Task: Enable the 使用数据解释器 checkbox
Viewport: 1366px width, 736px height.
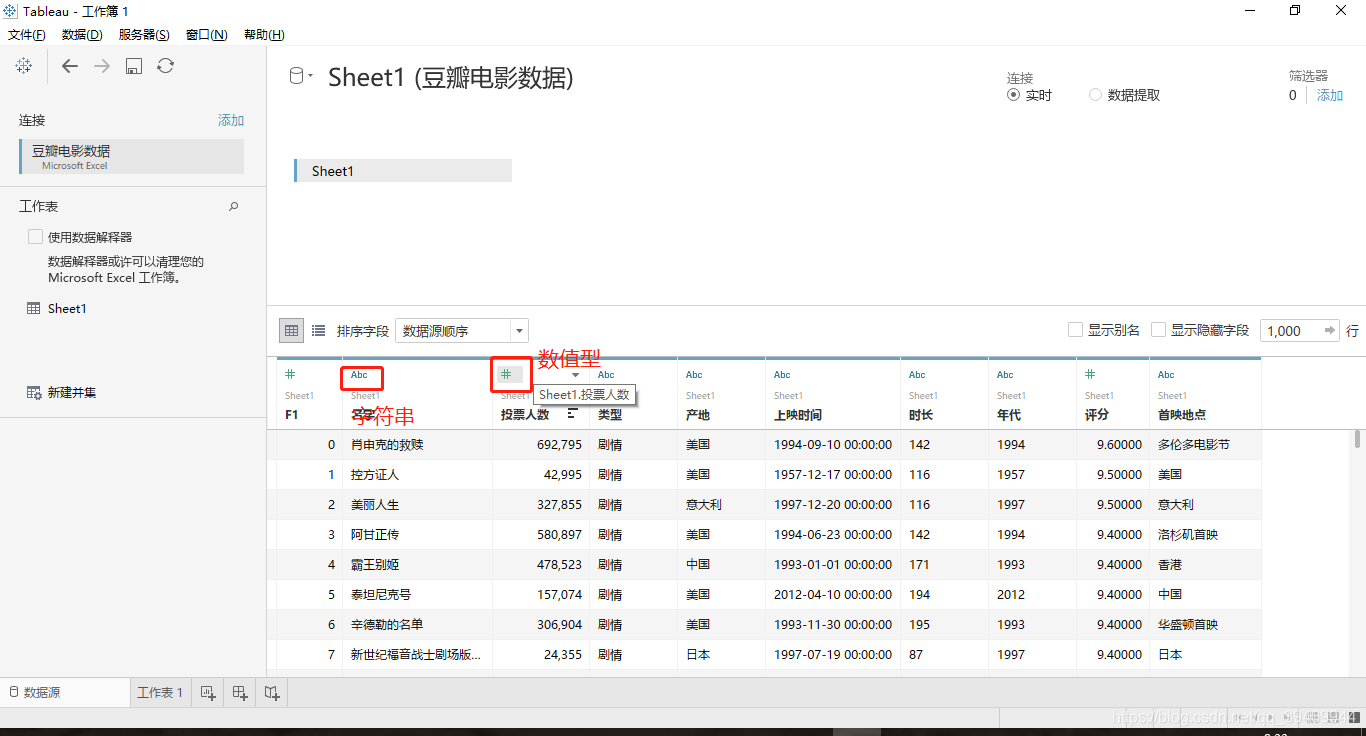Action: point(35,237)
